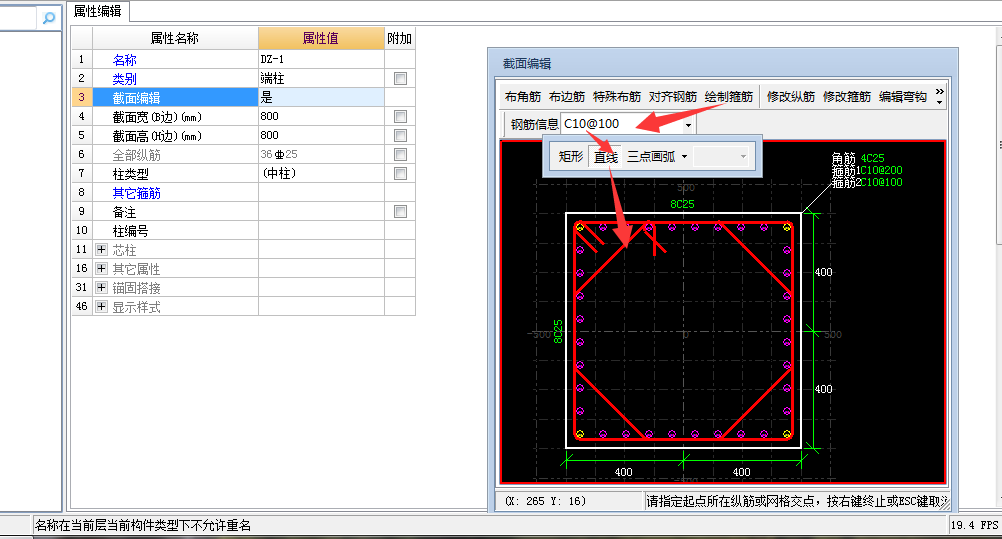Choose 直线 drawing mode

click(x=606, y=157)
